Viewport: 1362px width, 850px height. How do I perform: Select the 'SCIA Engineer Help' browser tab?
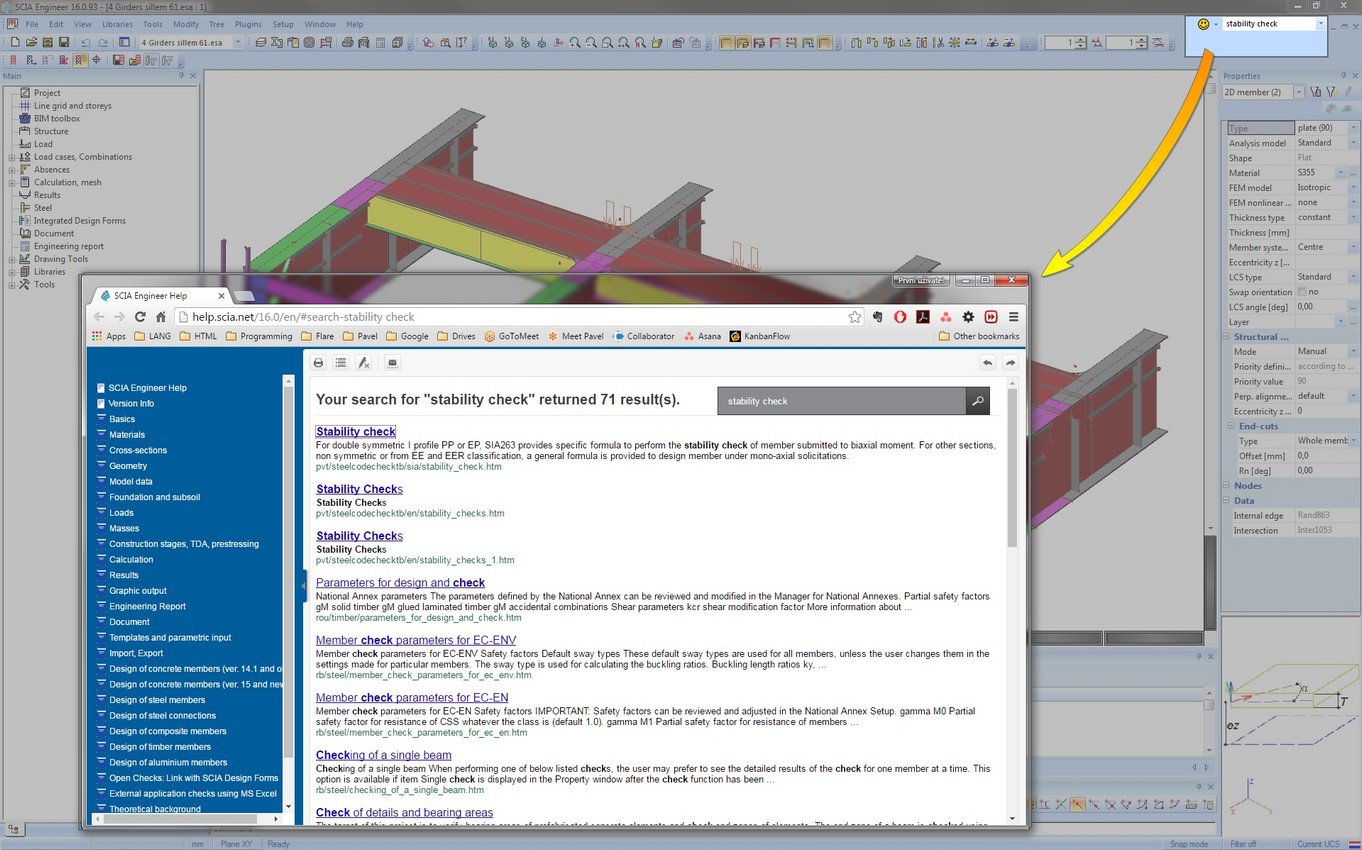pyautogui.click(x=160, y=296)
